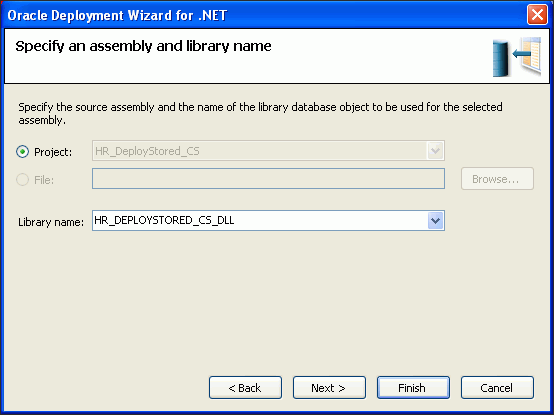Click the Project combo box HR_DeployStored_CS
Screen dimensions: 554x415
(268, 151)
